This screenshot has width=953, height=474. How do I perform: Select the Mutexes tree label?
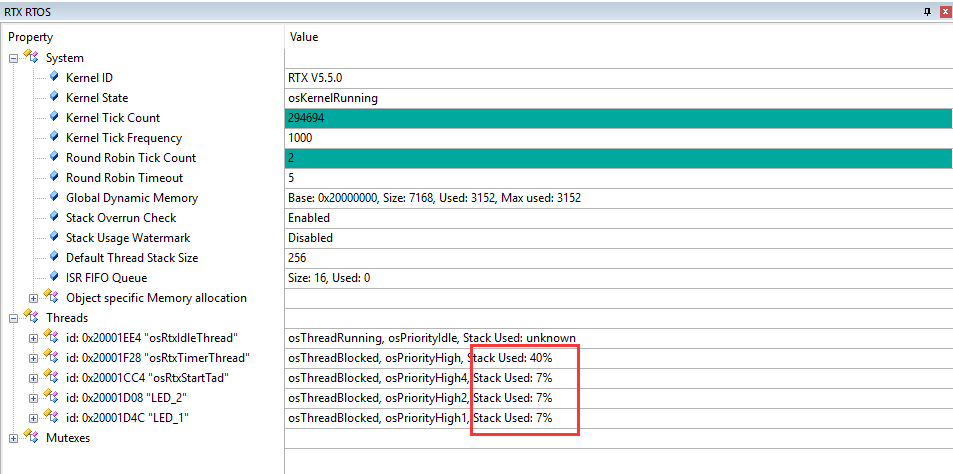[68, 438]
